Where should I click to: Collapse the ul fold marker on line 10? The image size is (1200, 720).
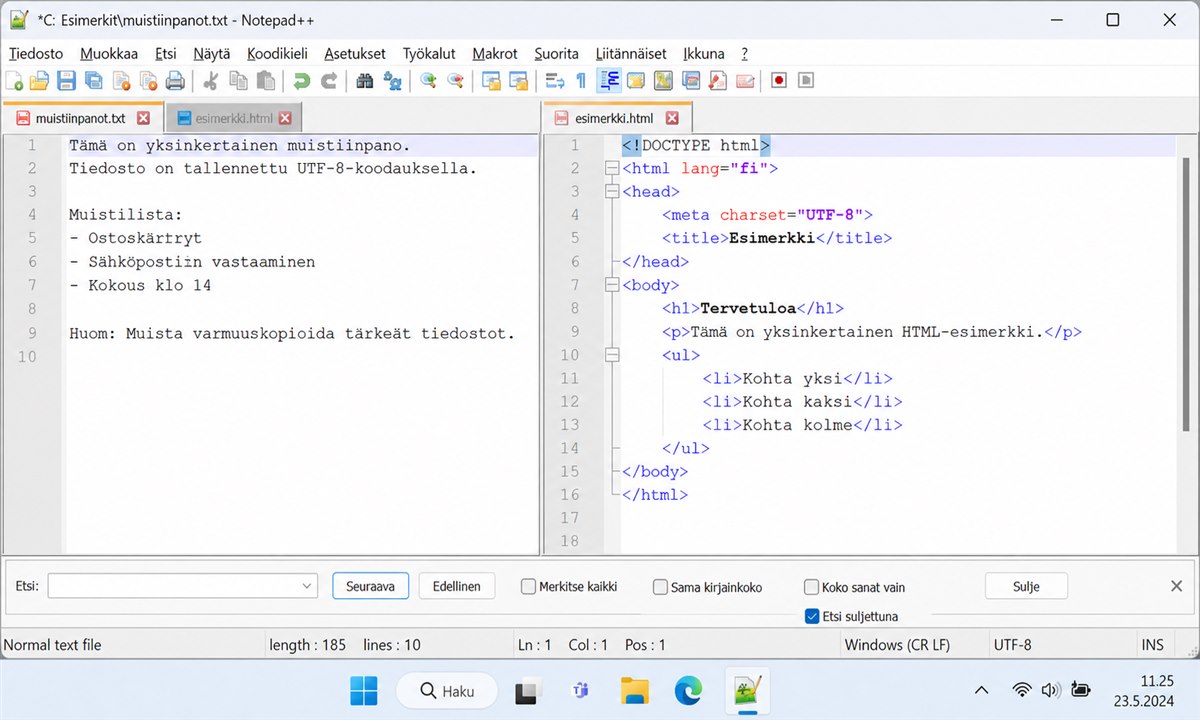(612, 355)
